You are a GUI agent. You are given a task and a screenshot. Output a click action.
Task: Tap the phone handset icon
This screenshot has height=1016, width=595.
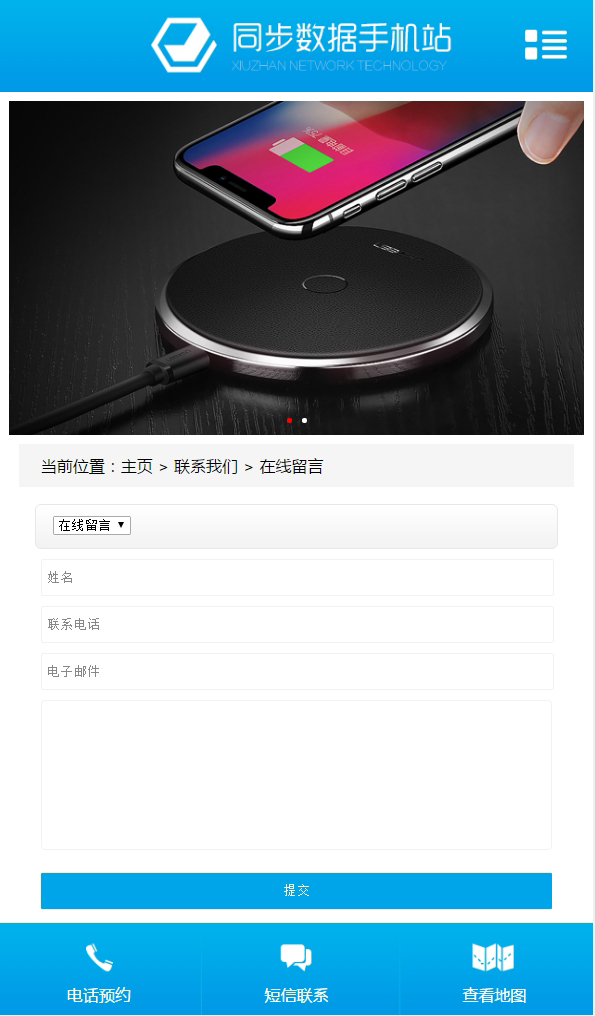pyautogui.click(x=99, y=958)
